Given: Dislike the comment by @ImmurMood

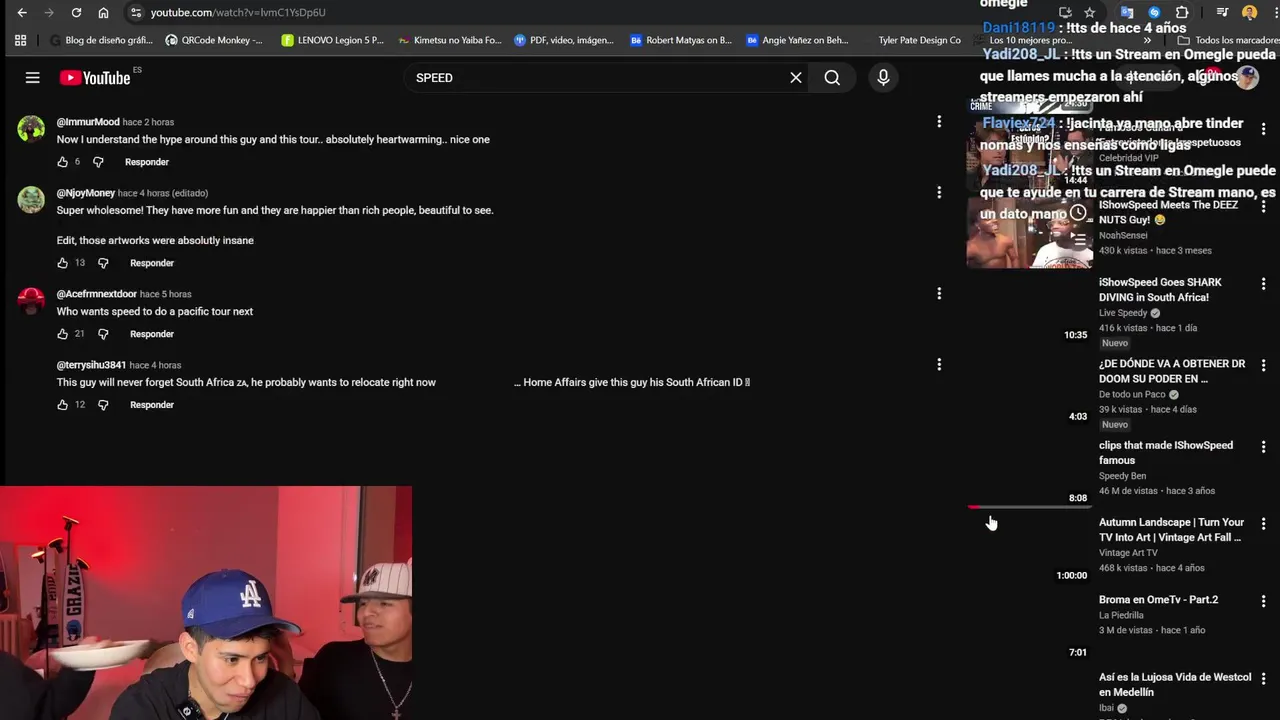Looking at the screenshot, I should [x=98, y=162].
